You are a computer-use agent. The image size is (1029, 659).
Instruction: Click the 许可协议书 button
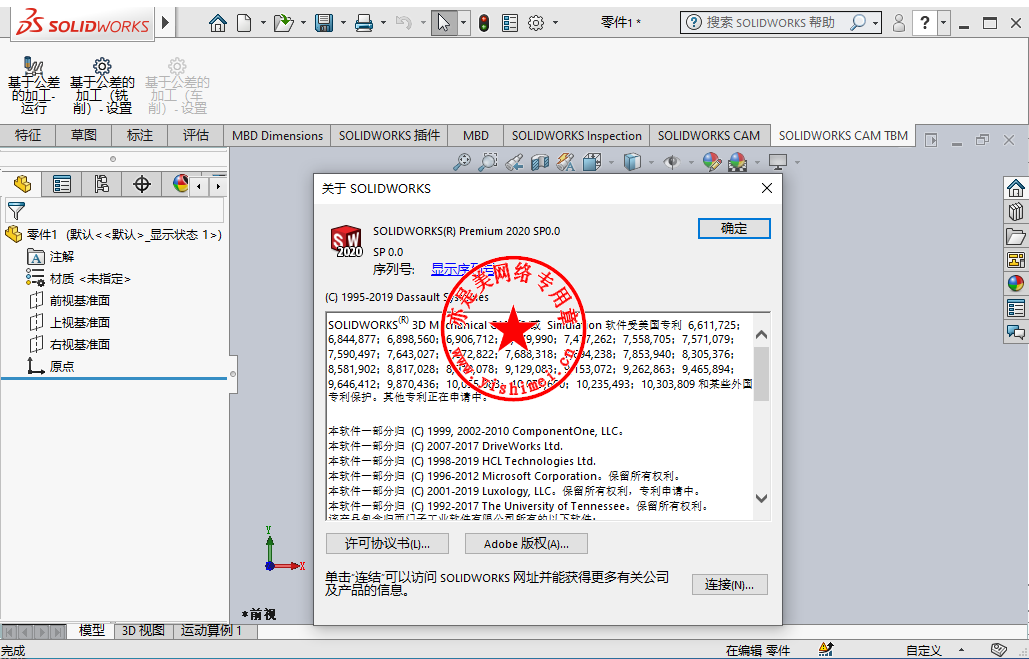point(387,544)
